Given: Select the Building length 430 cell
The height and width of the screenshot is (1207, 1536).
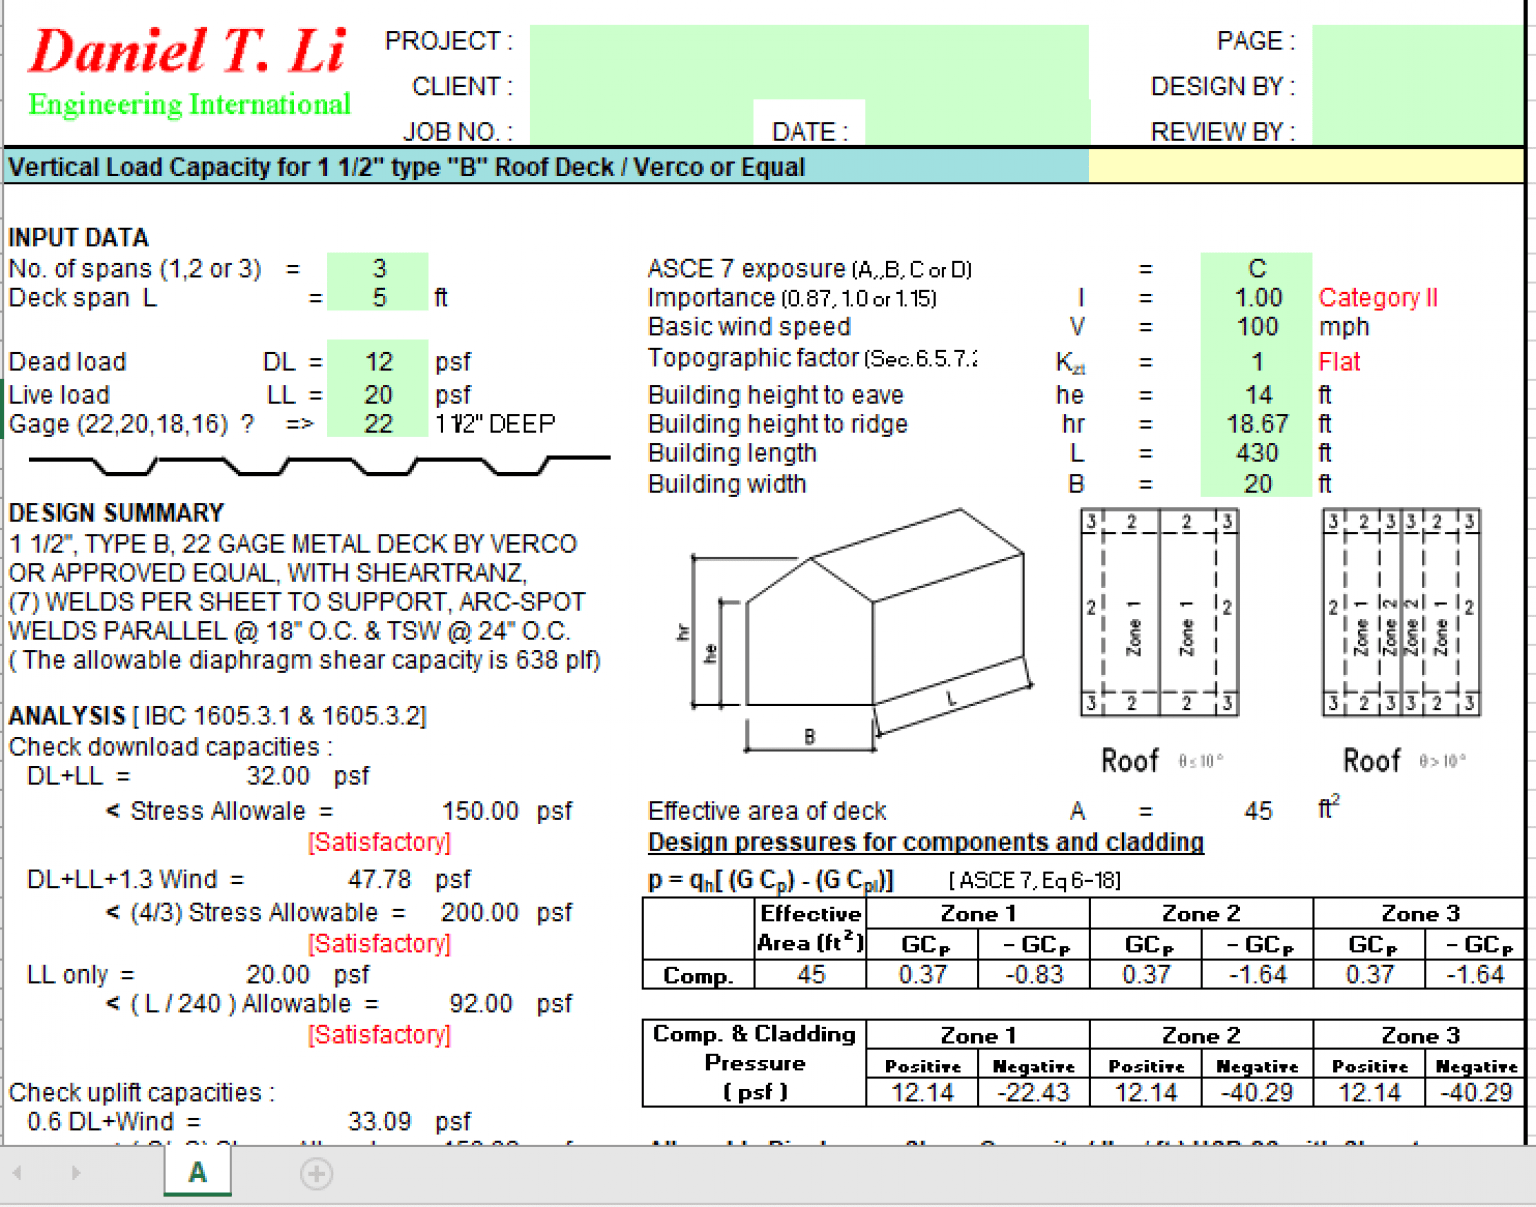Looking at the screenshot, I should pos(1257,453).
